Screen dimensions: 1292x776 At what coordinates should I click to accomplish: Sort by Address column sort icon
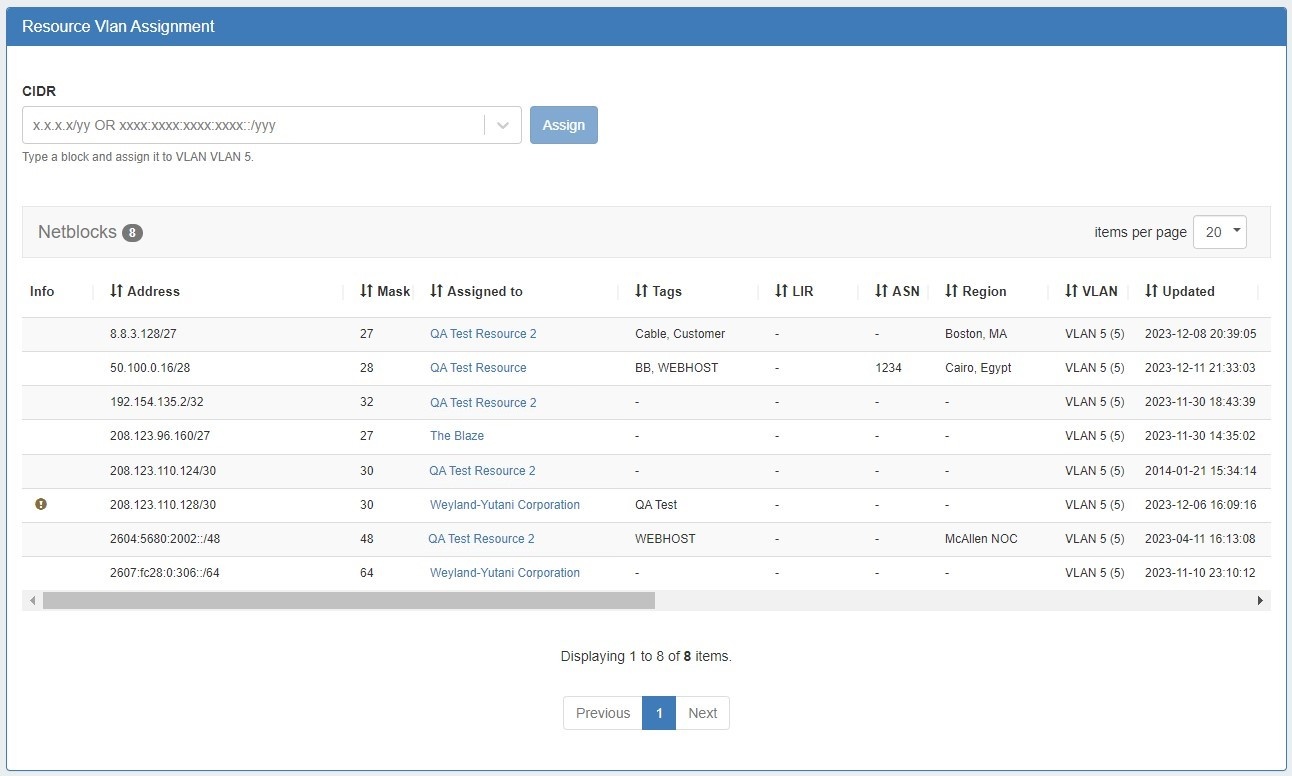(116, 291)
